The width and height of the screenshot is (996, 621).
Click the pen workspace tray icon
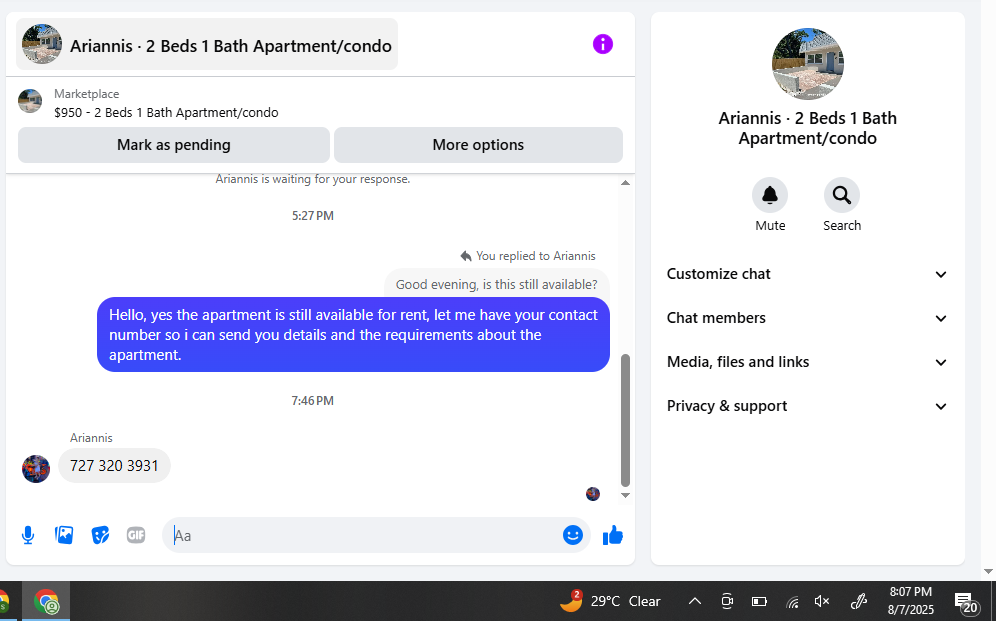(x=859, y=601)
